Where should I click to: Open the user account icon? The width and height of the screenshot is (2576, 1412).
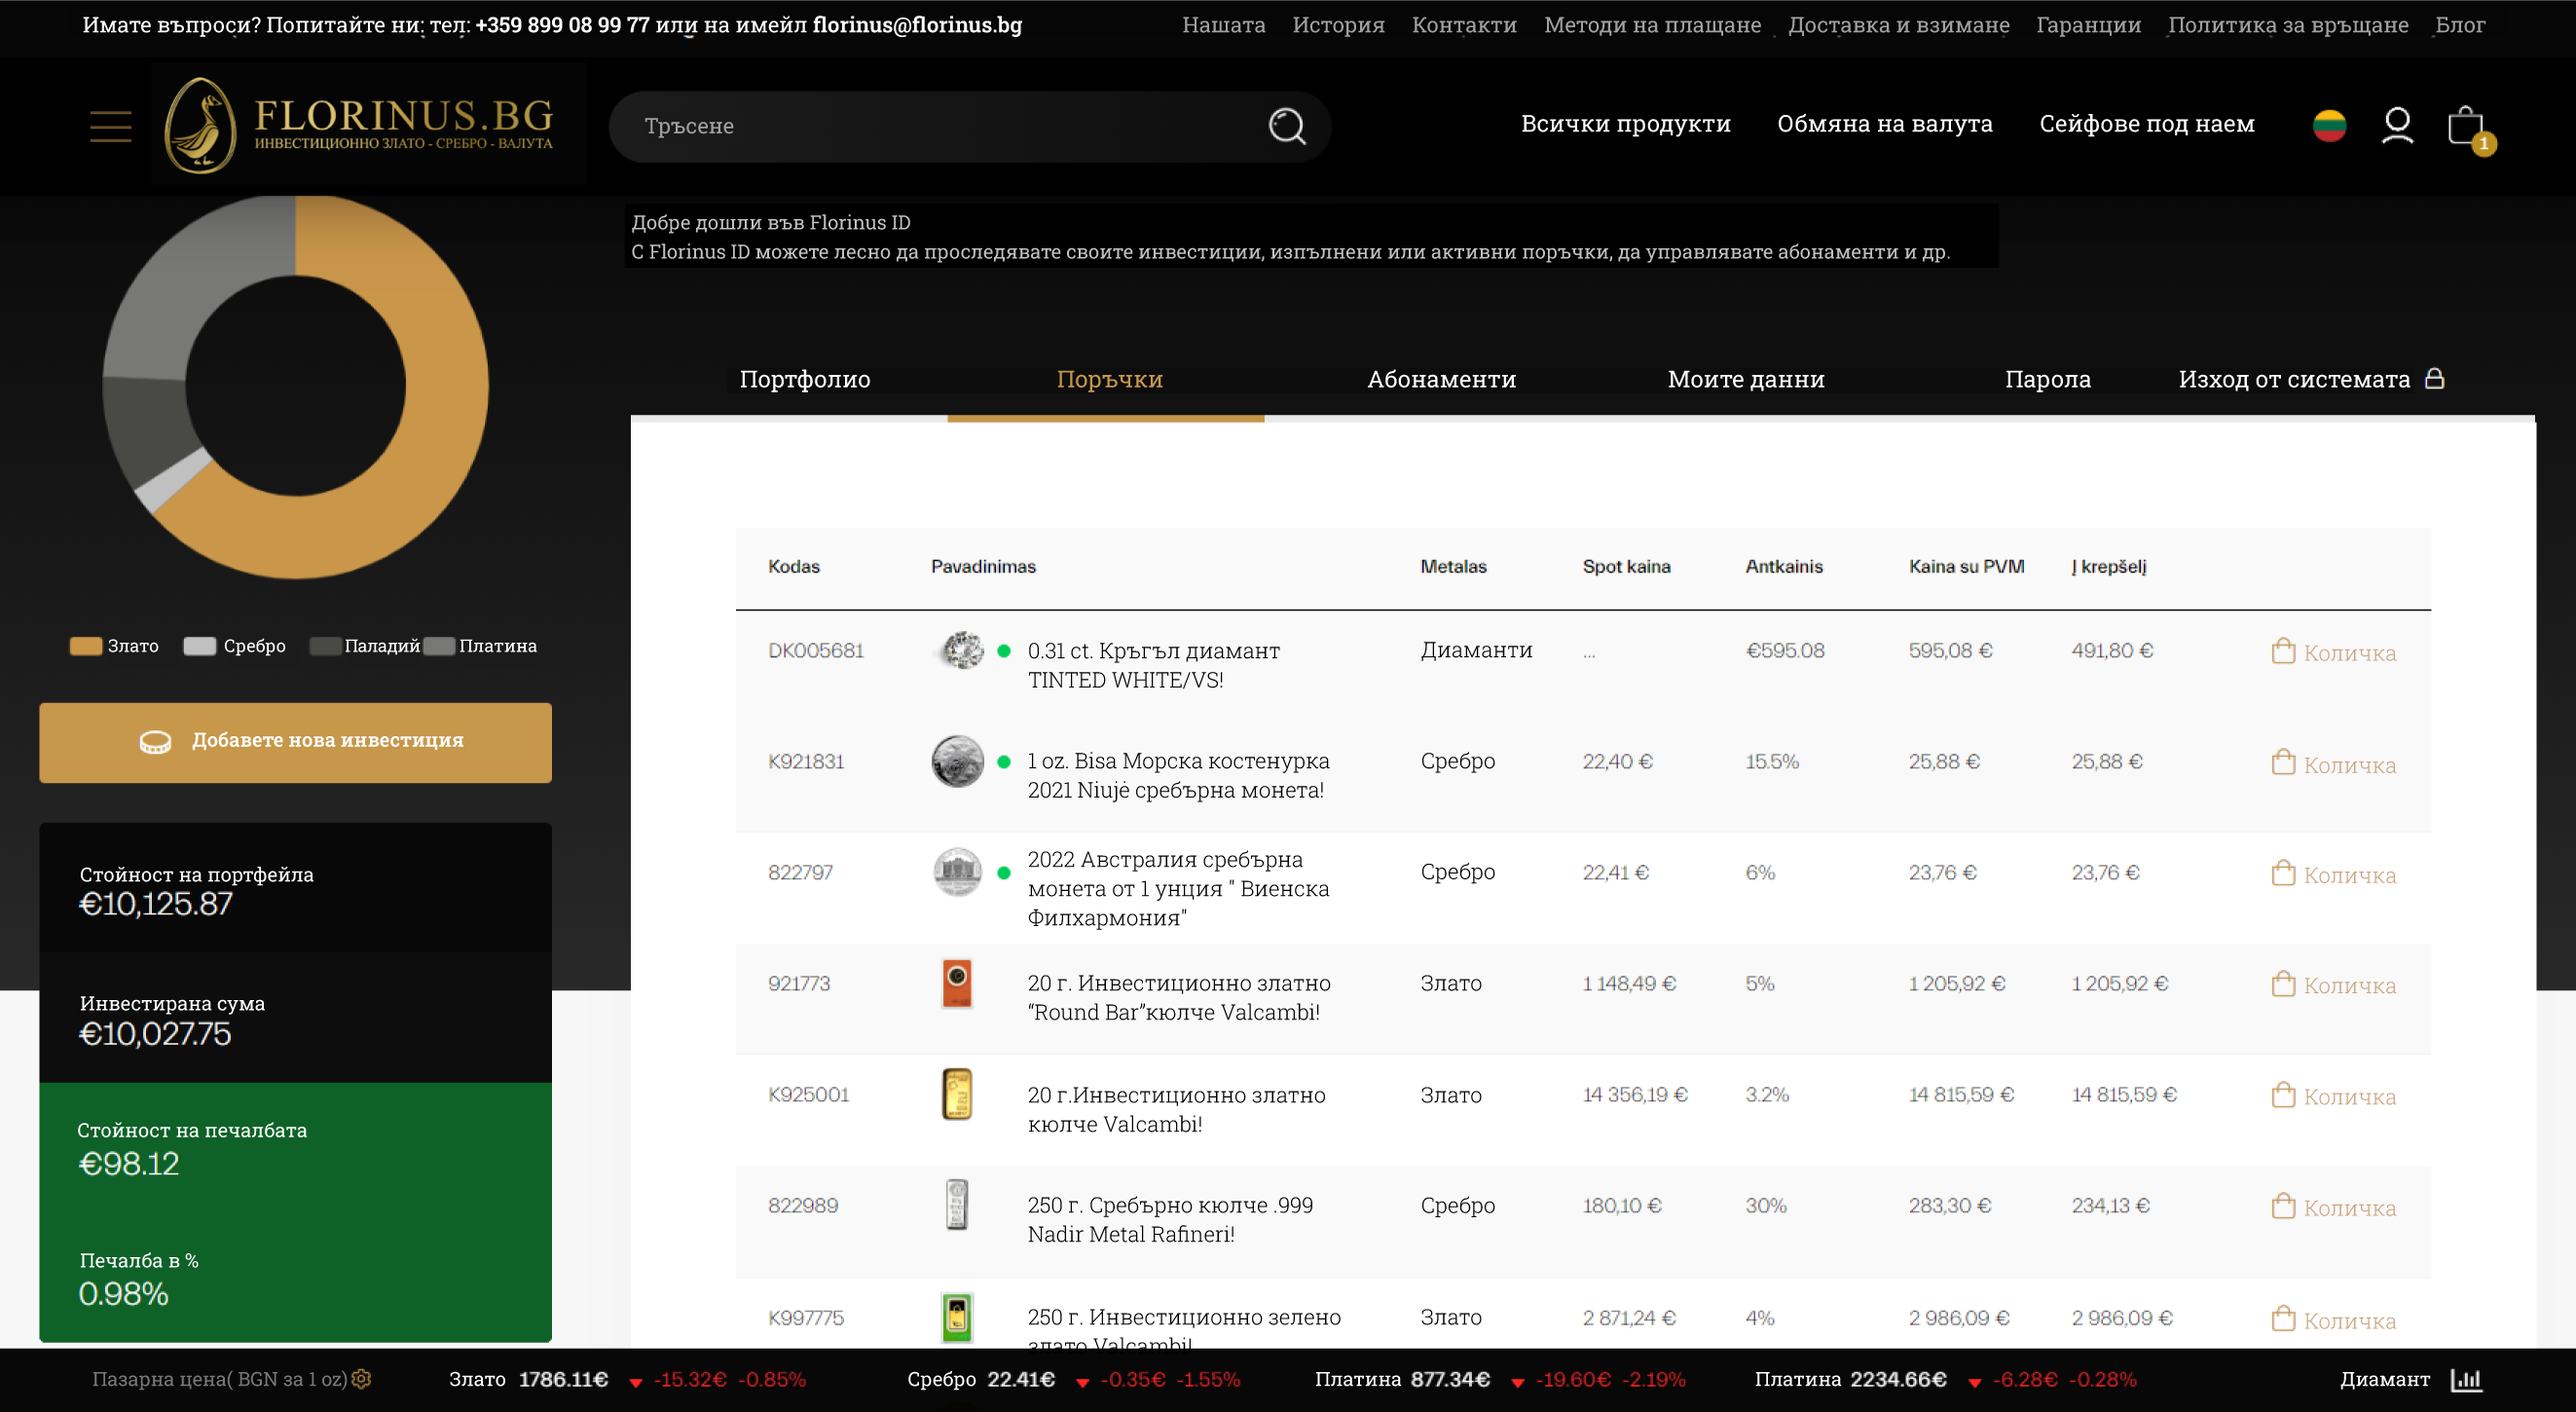coord(2397,126)
